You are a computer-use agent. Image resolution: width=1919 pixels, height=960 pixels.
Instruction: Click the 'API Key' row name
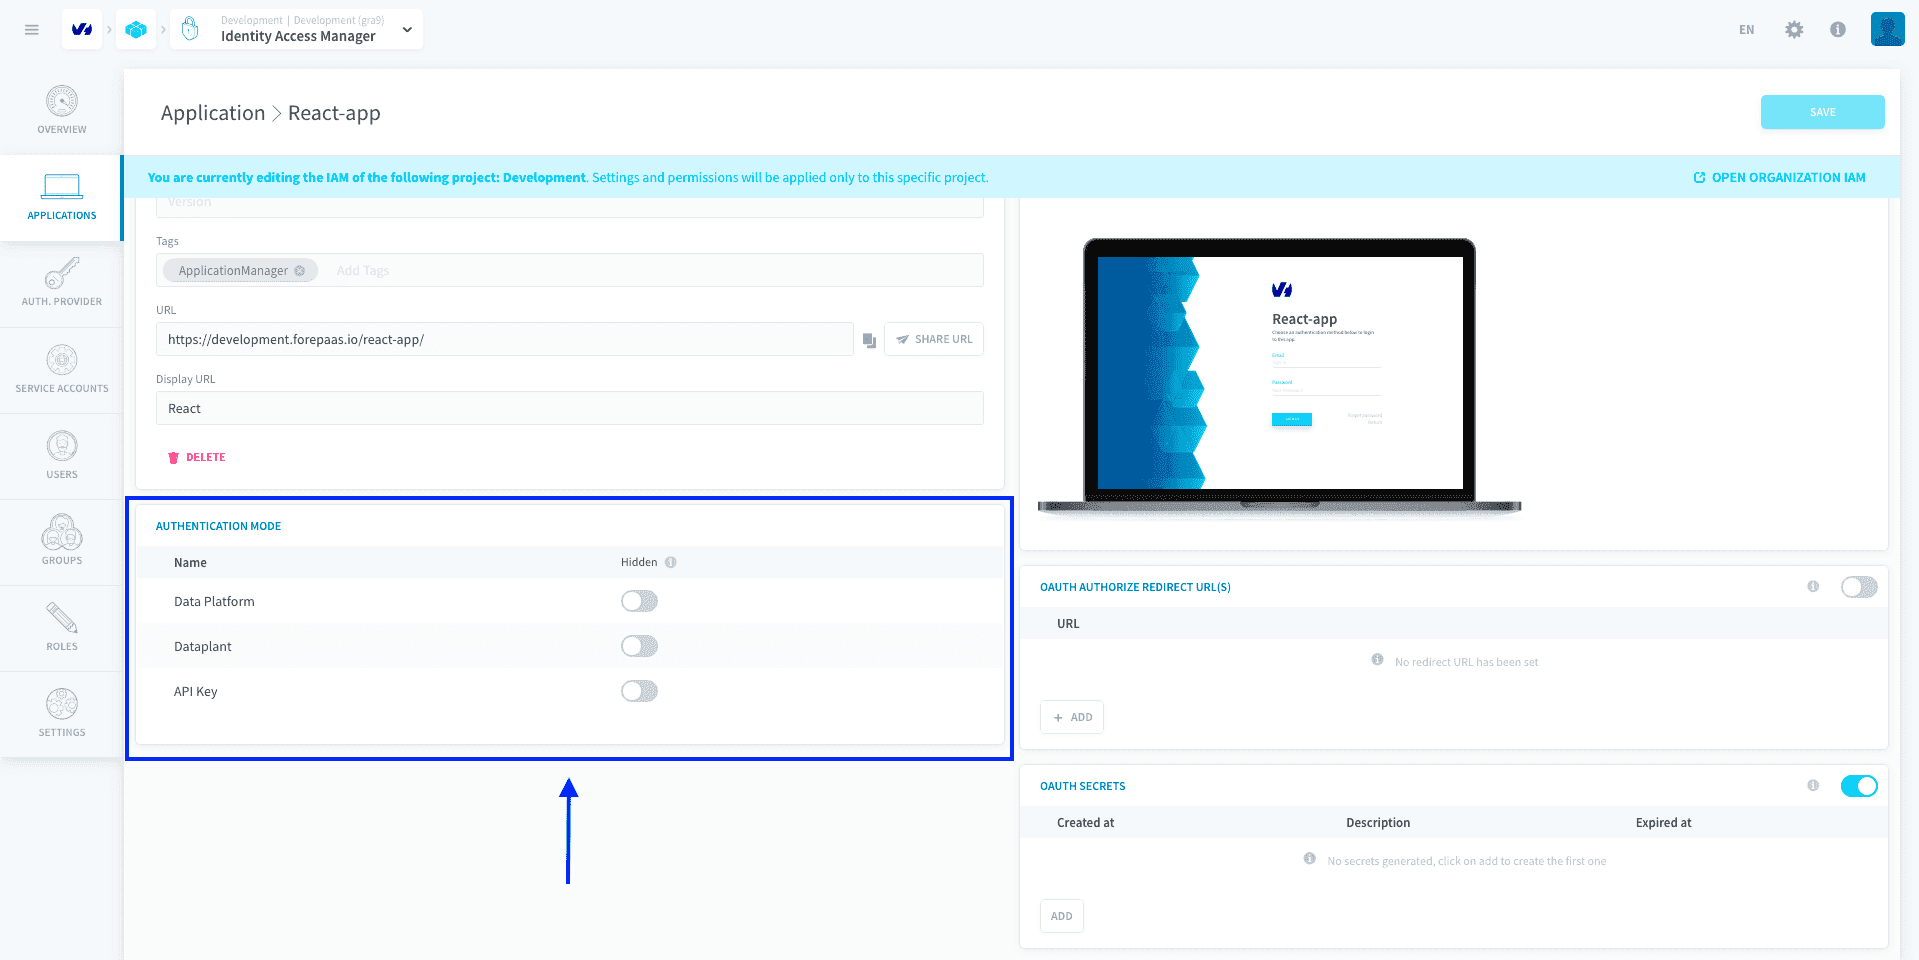[196, 691]
